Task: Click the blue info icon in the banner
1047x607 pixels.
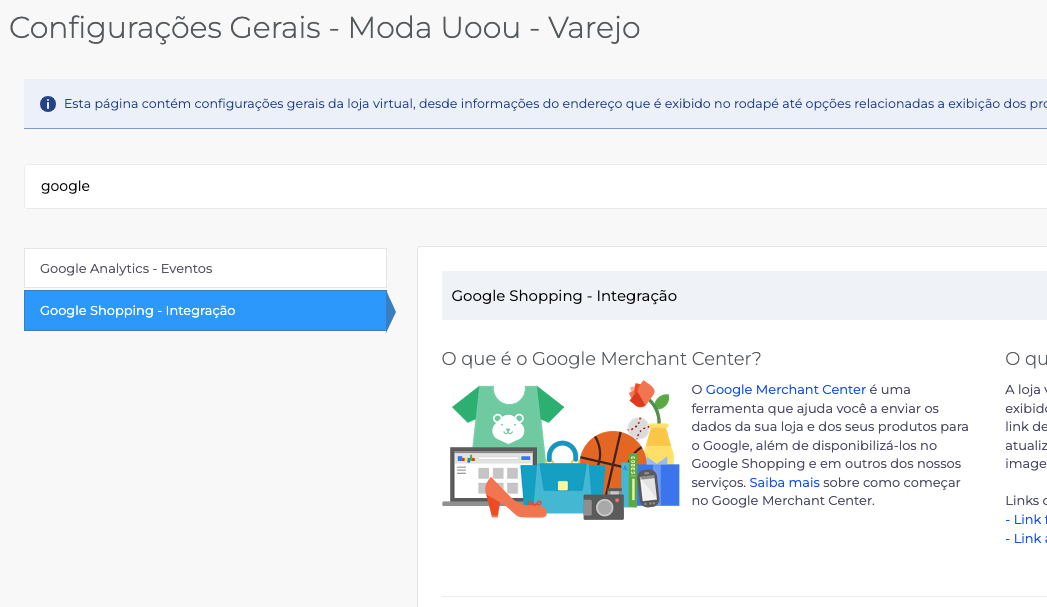Action: tap(47, 104)
